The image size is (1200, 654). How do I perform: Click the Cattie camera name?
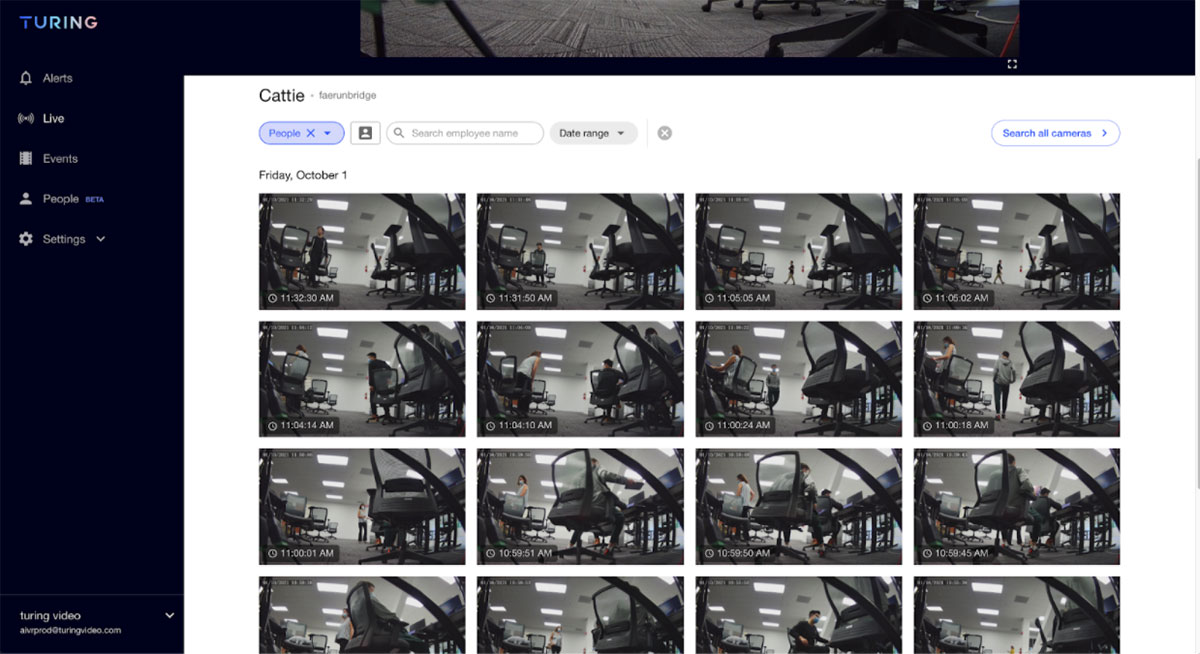click(x=280, y=95)
